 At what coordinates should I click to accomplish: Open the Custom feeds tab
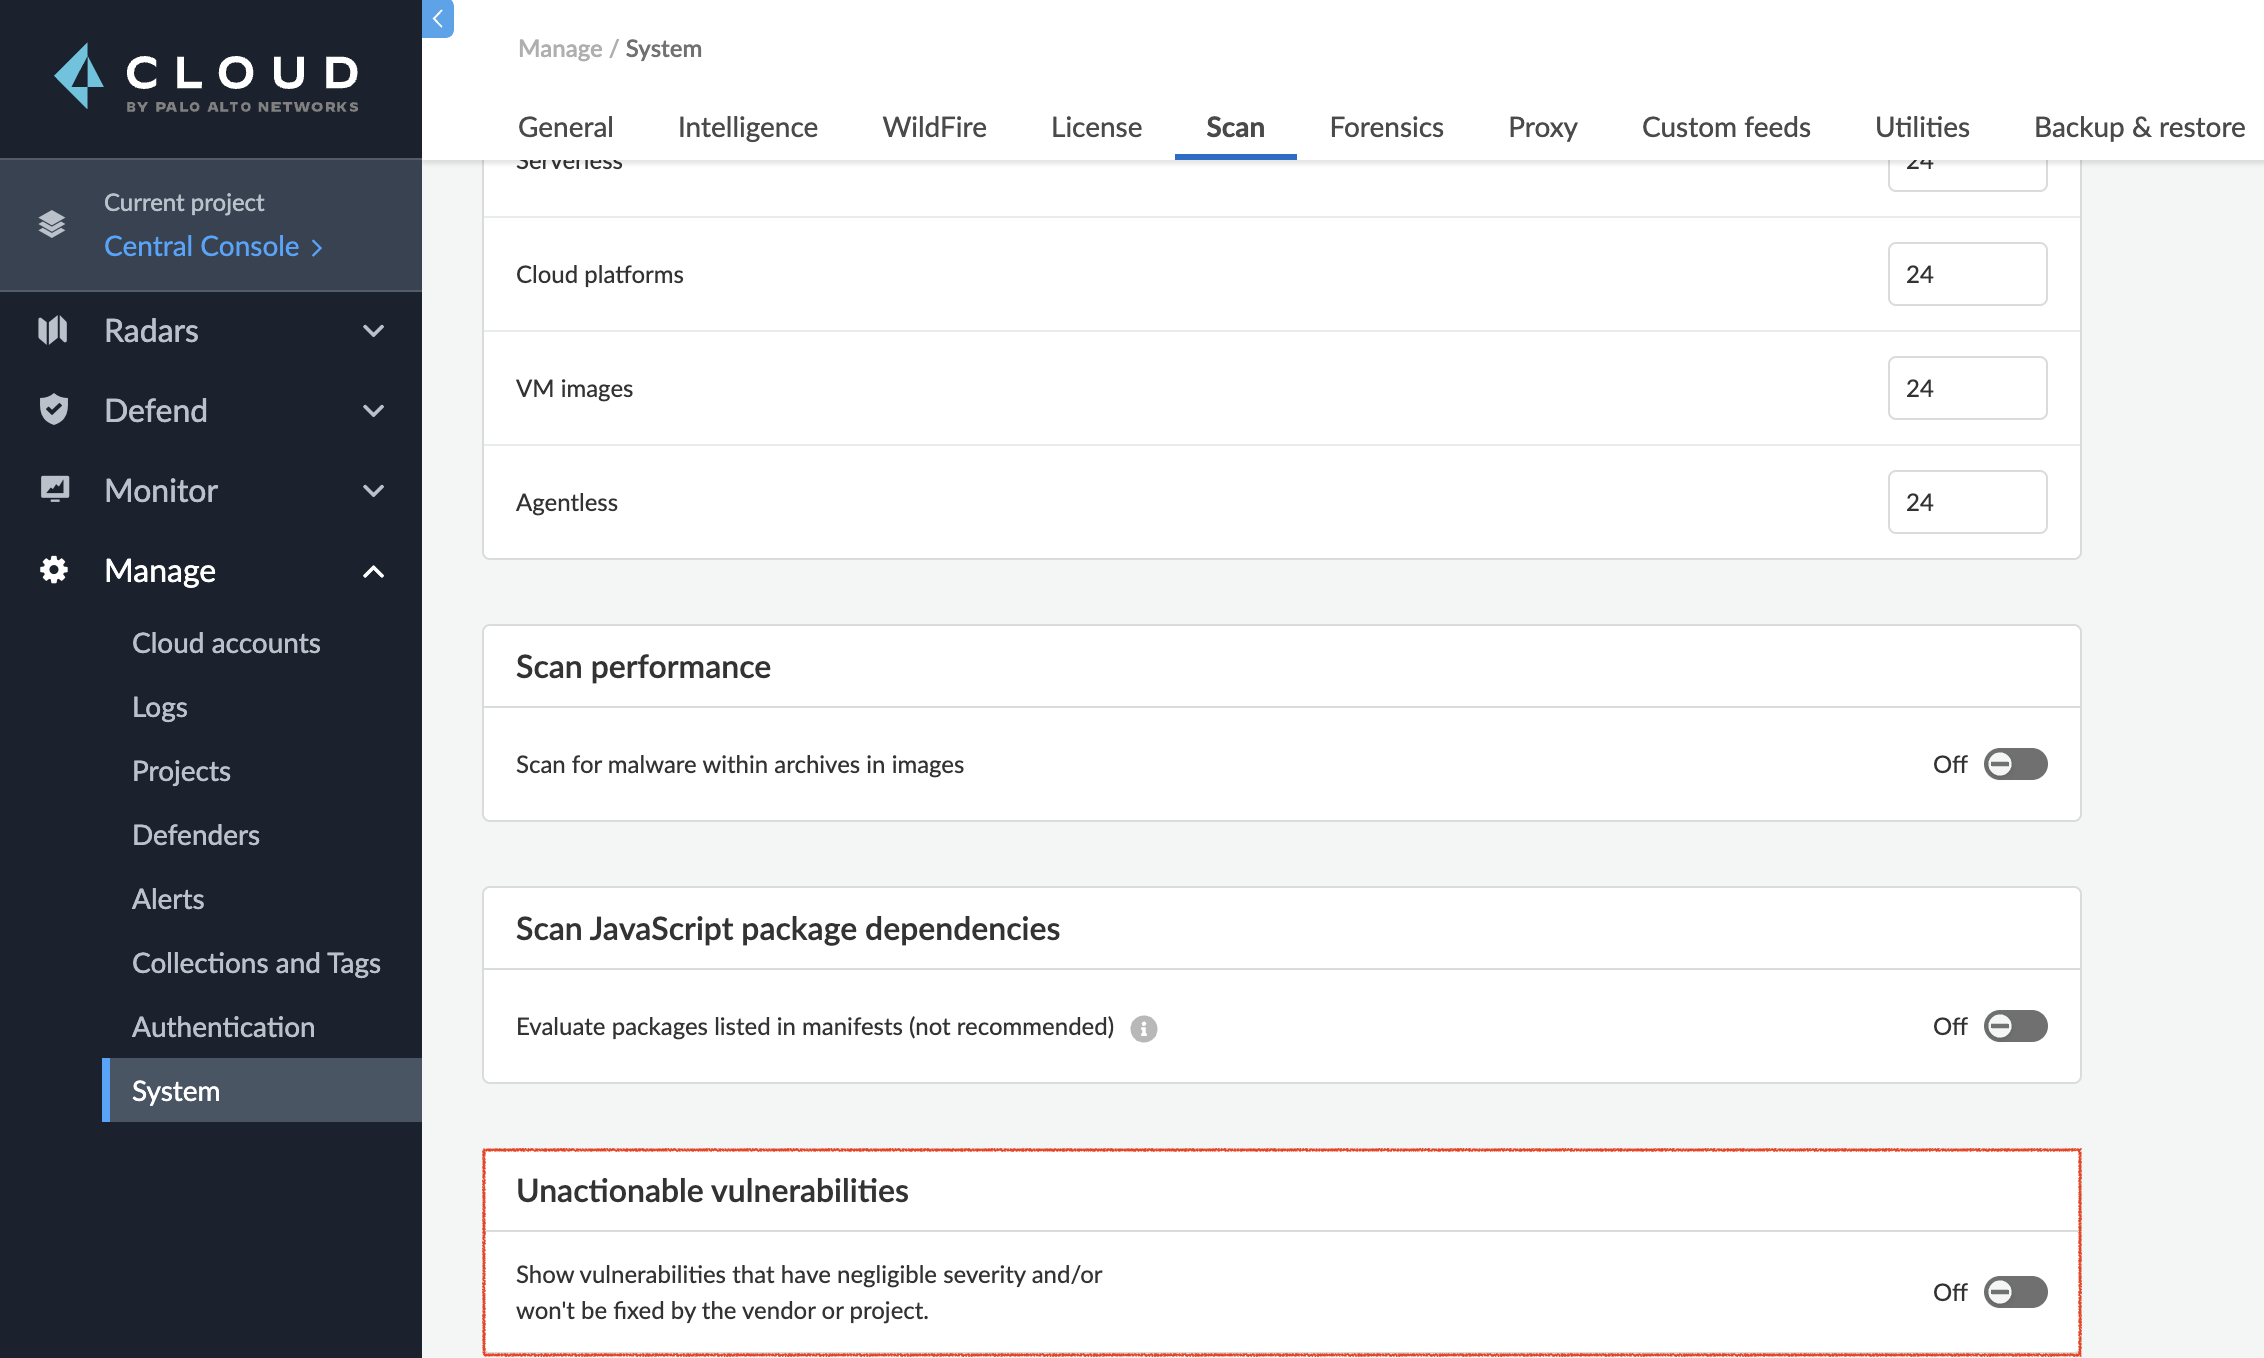[1726, 127]
